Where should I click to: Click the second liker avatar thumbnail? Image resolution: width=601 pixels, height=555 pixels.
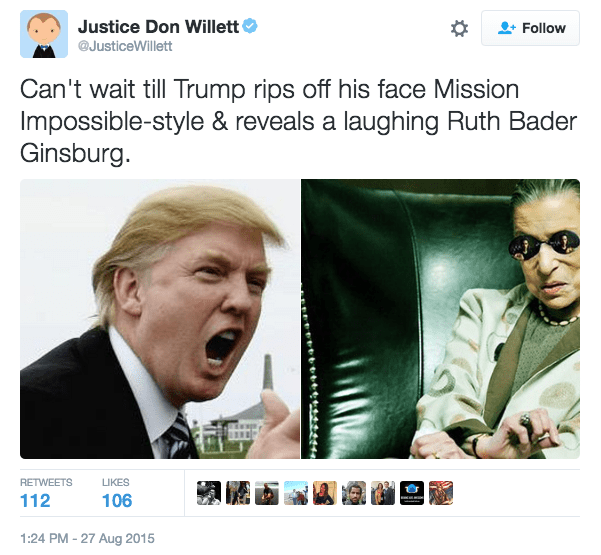(238, 493)
